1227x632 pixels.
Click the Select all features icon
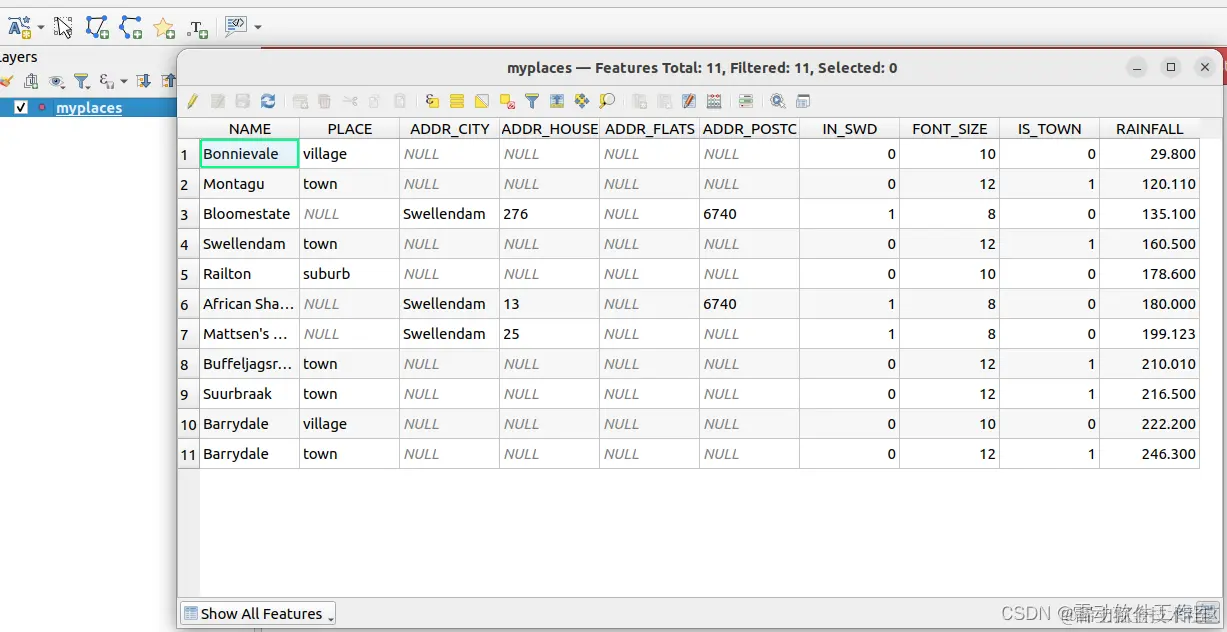click(457, 101)
